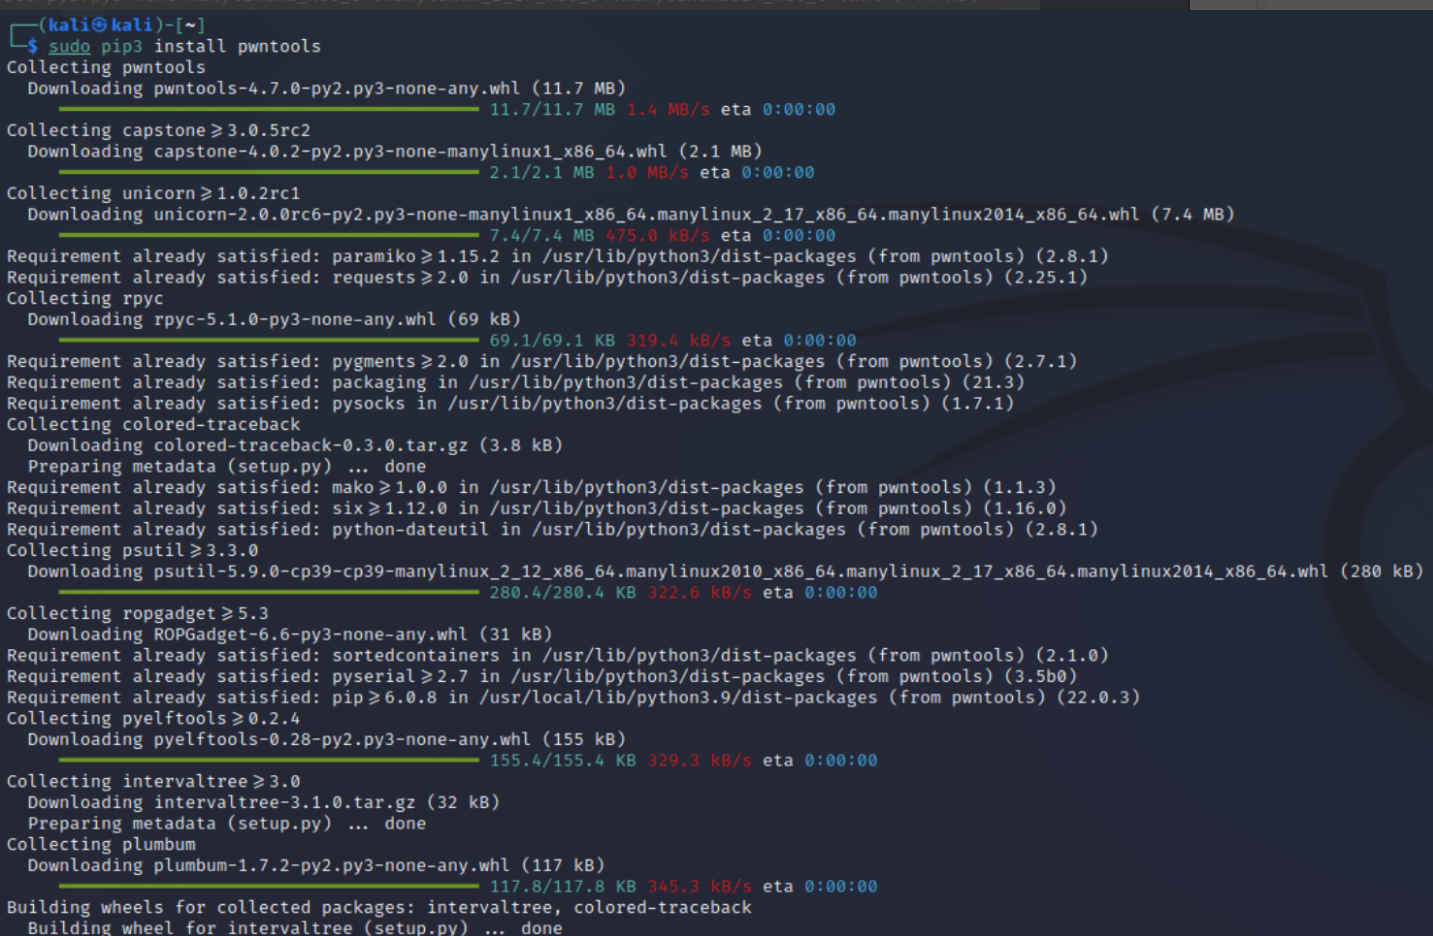Click the 'Collecting plumbum' line

(101, 844)
